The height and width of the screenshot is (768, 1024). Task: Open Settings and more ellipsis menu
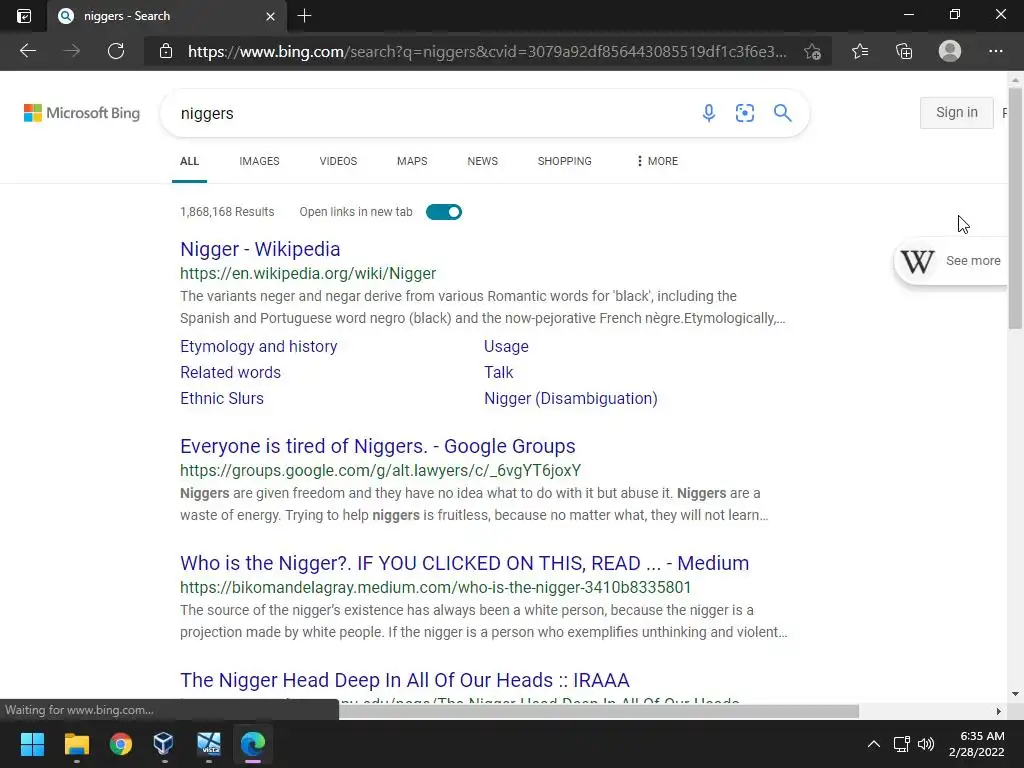pyautogui.click(x=995, y=51)
